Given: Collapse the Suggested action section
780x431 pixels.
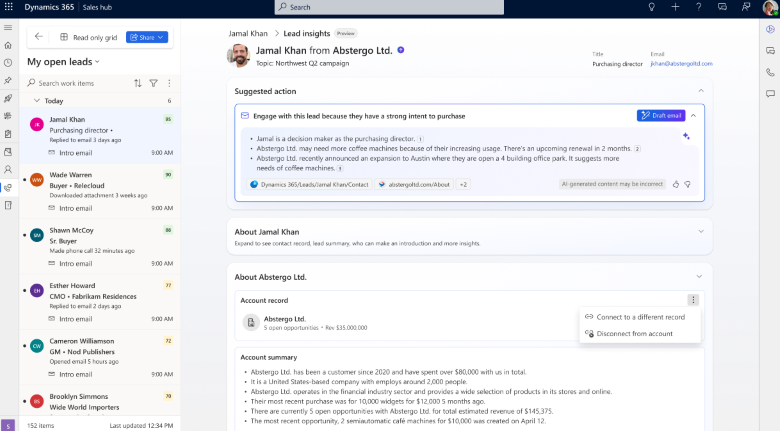Looking at the screenshot, I should 701,91.
